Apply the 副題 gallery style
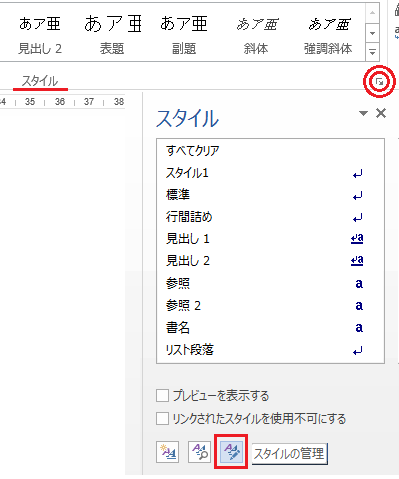399x479 pixels. (184, 35)
